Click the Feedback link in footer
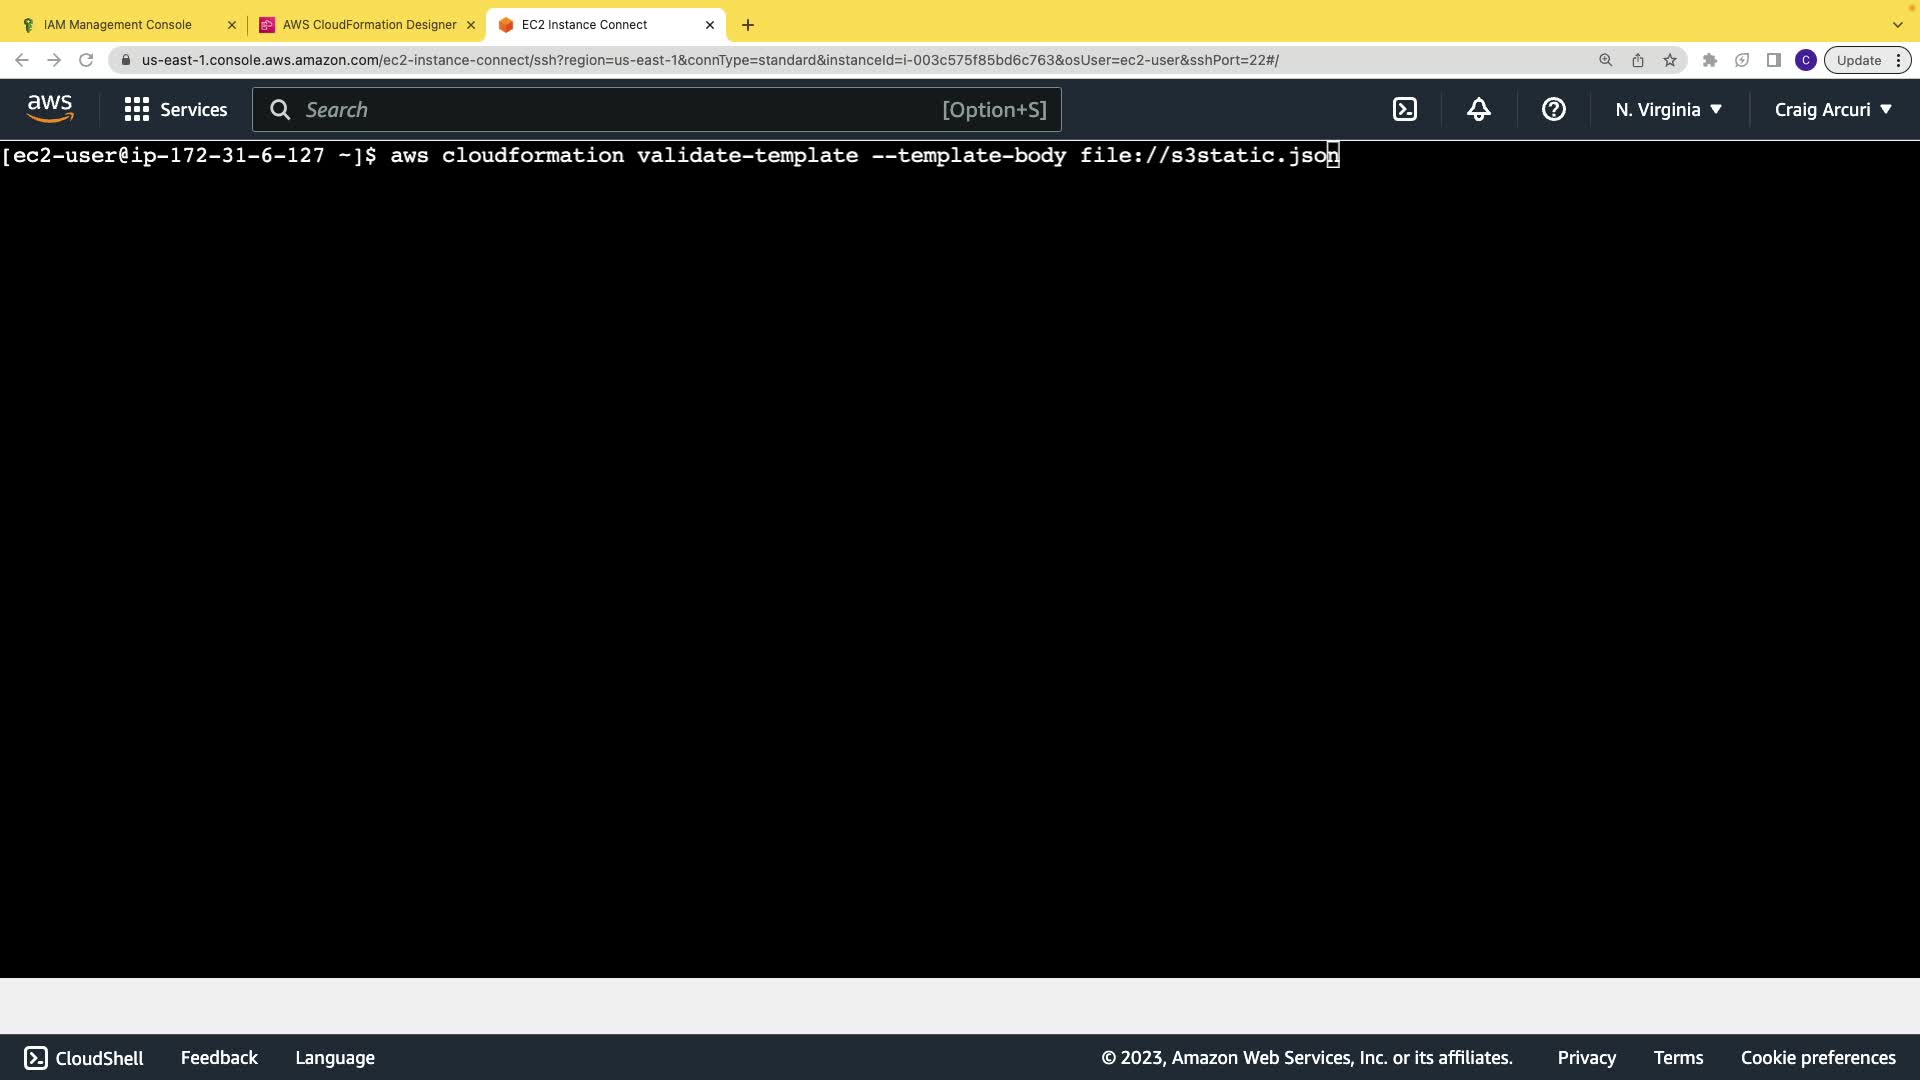The height and width of the screenshot is (1080, 1920). click(219, 1058)
